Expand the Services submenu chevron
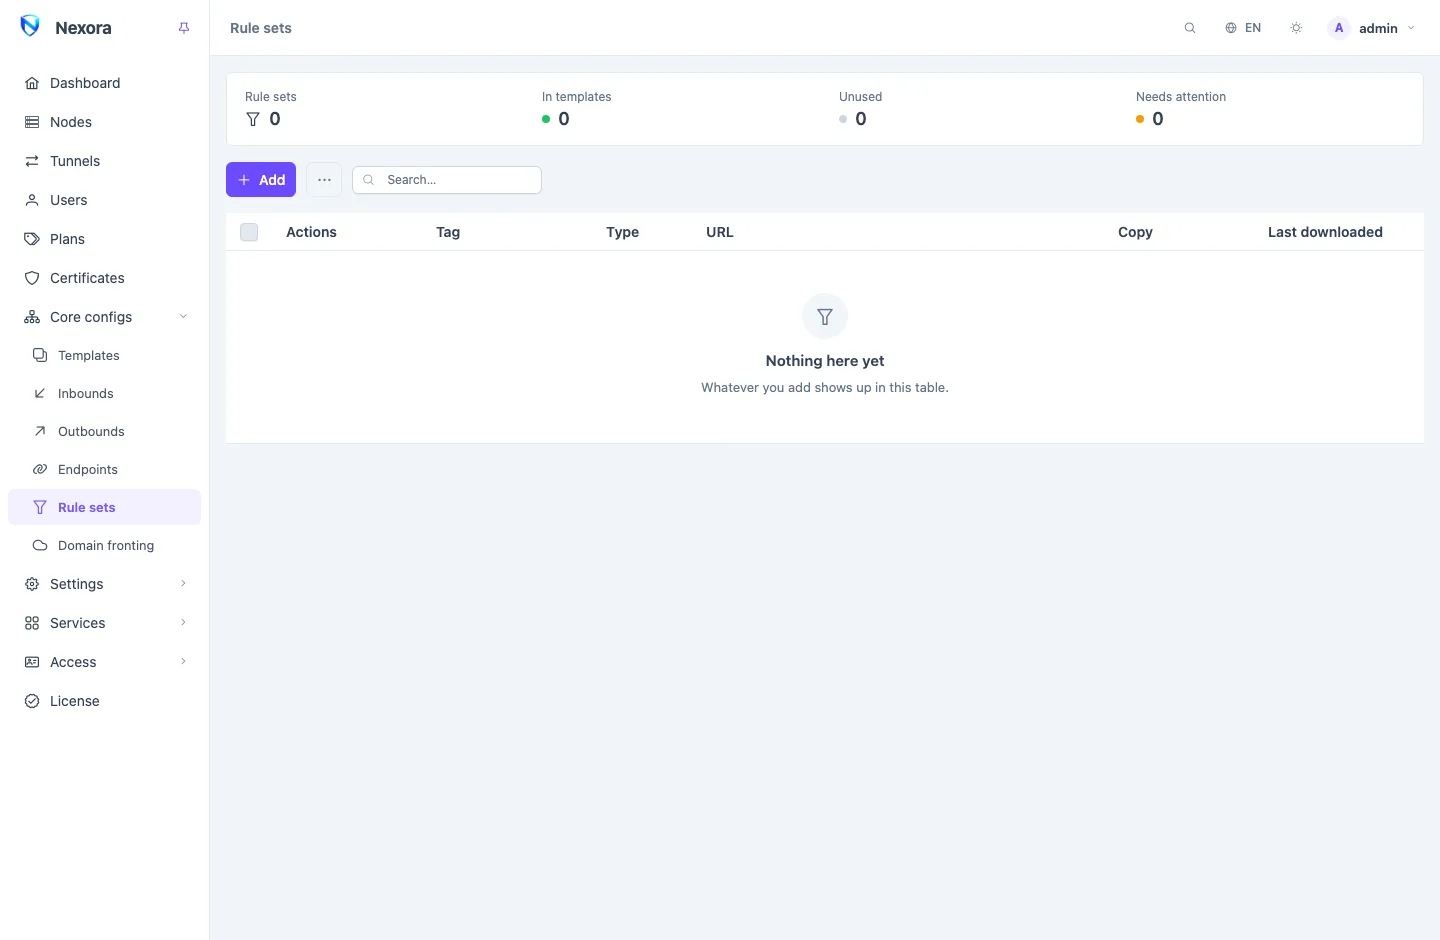 183,623
